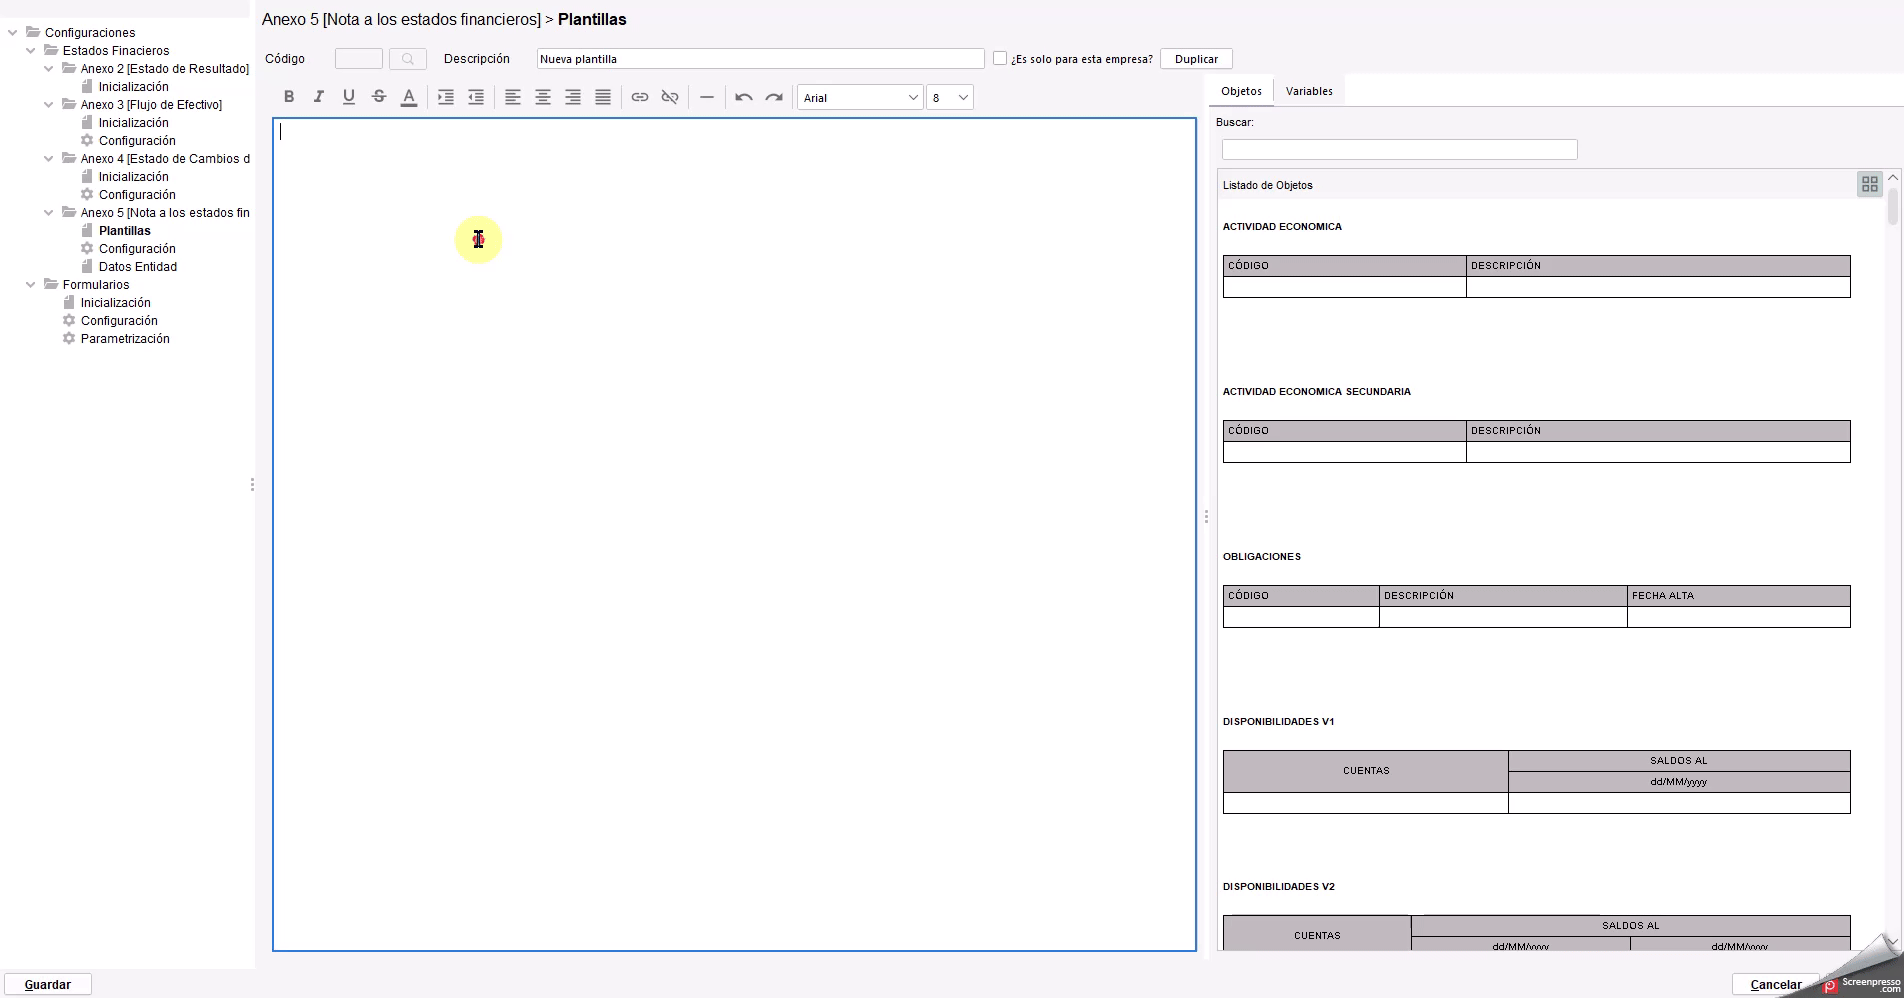Click the Buscar search field
This screenshot has width=1904, height=998.
coord(1399,150)
